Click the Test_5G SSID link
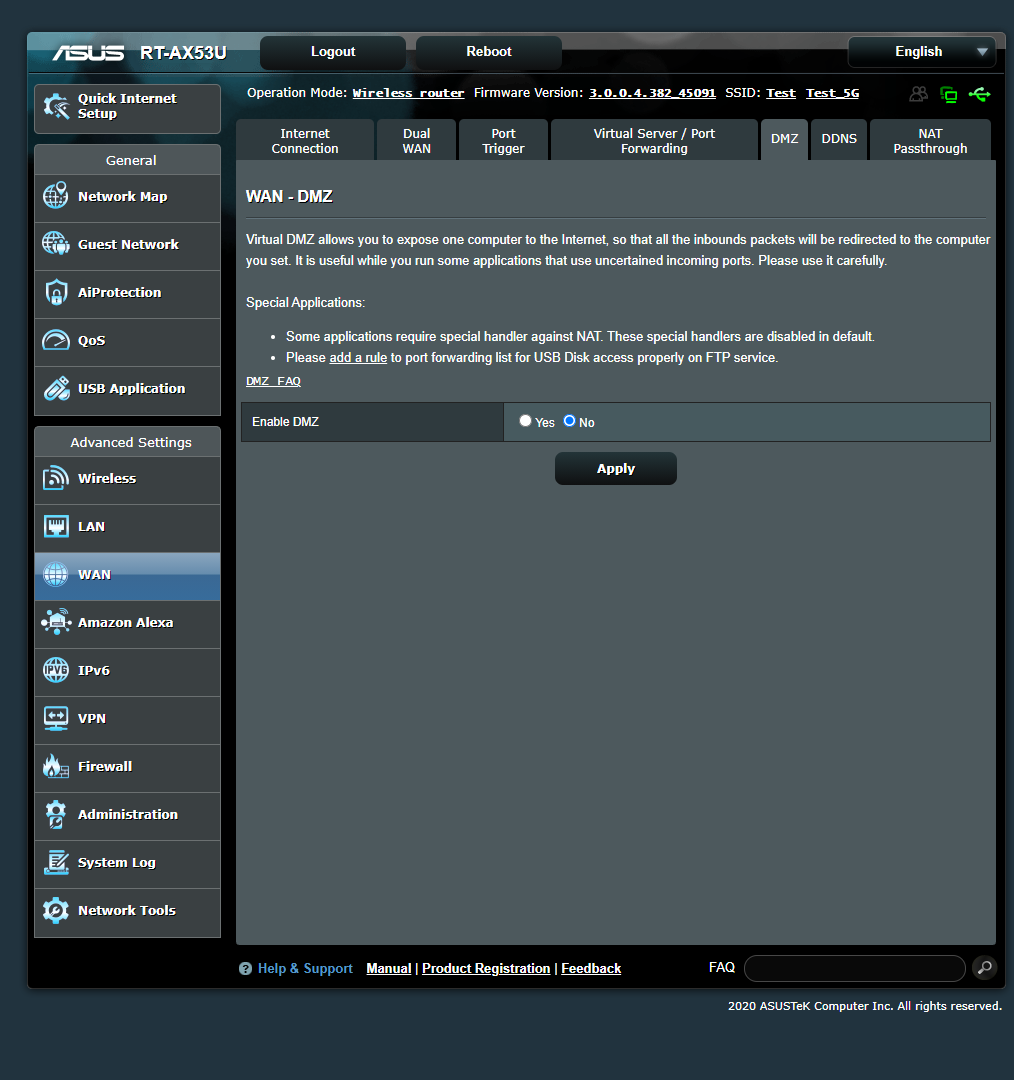This screenshot has height=1080, width=1014. pyautogui.click(x=833, y=93)
